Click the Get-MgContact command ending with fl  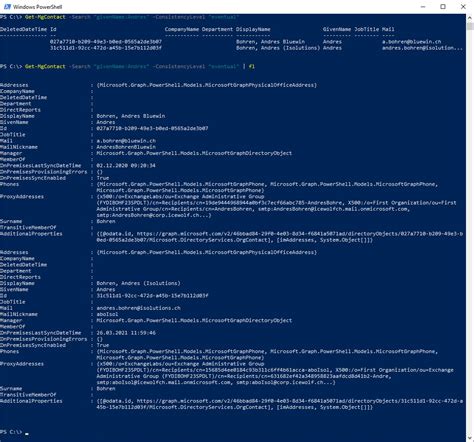click(127, 67)
